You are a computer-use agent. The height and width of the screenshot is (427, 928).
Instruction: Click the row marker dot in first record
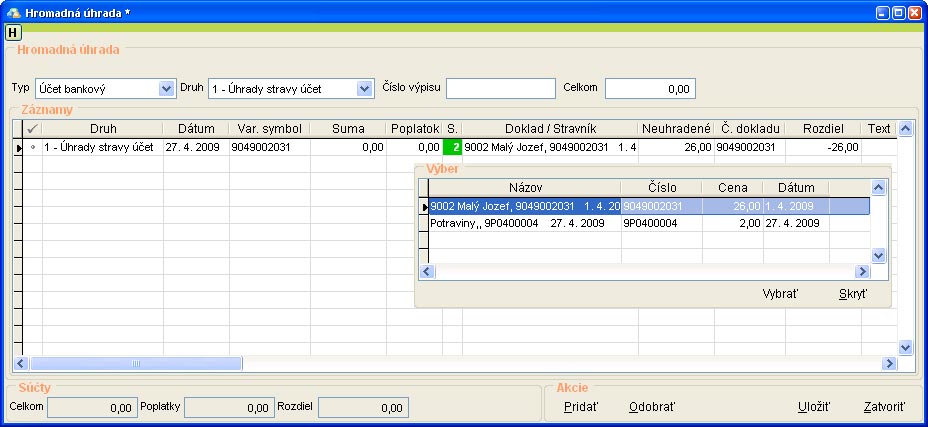pyautogui.click(x=33, y=147)
